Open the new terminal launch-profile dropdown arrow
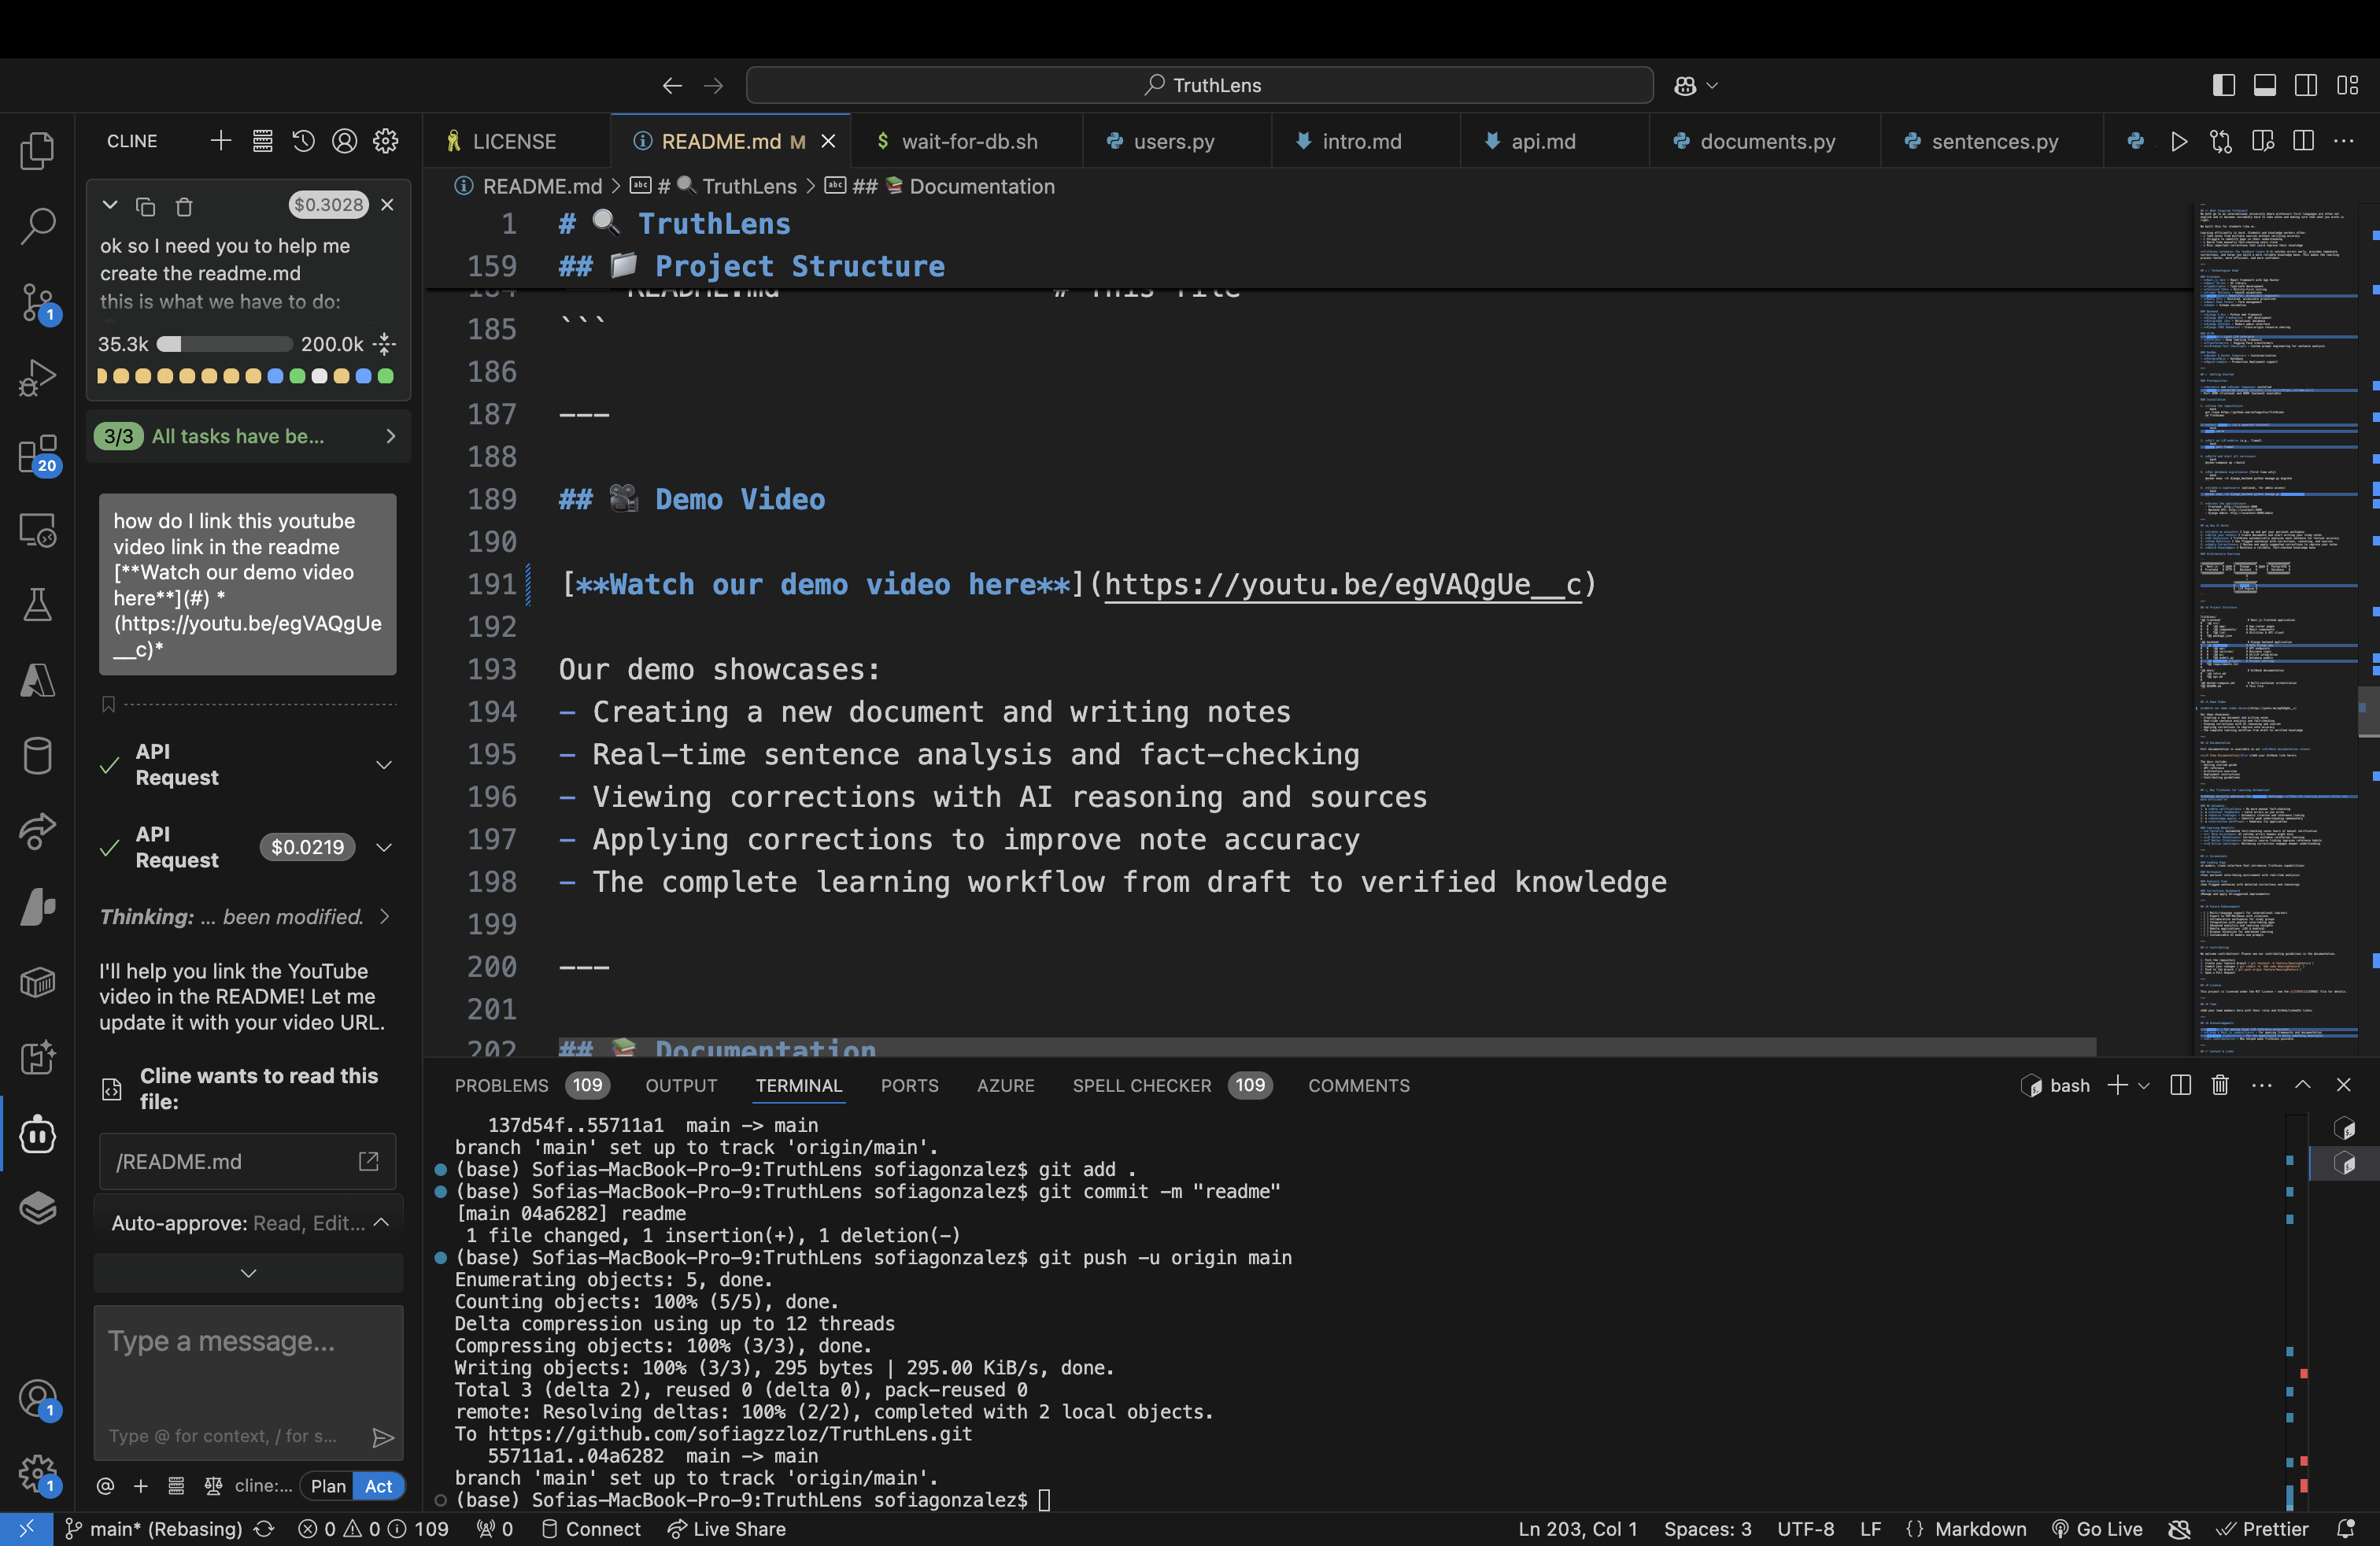This screenshot has height=1546, width=2380. [x=2144, y=1085]
